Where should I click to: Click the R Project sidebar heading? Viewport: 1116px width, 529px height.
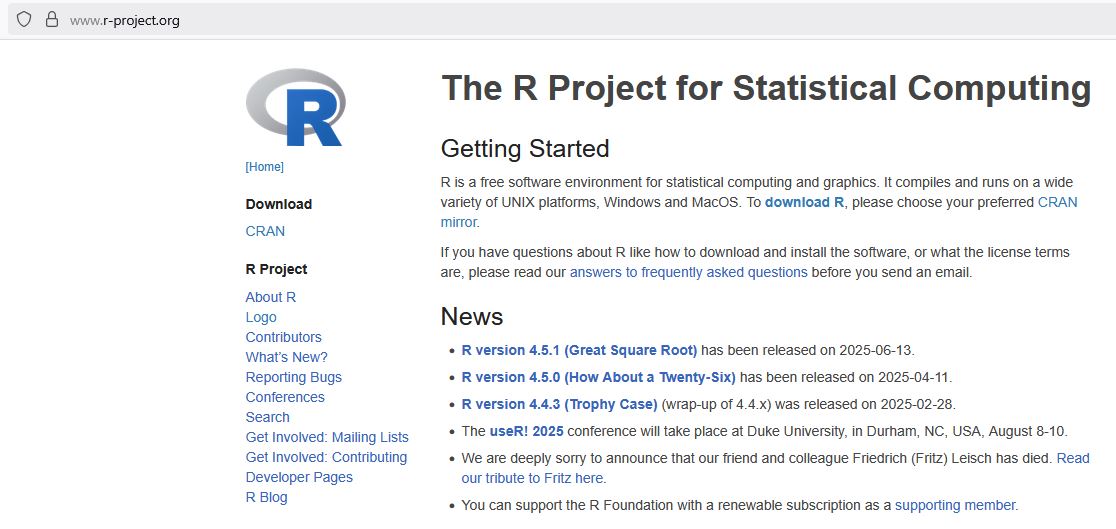tap(276, 269)
